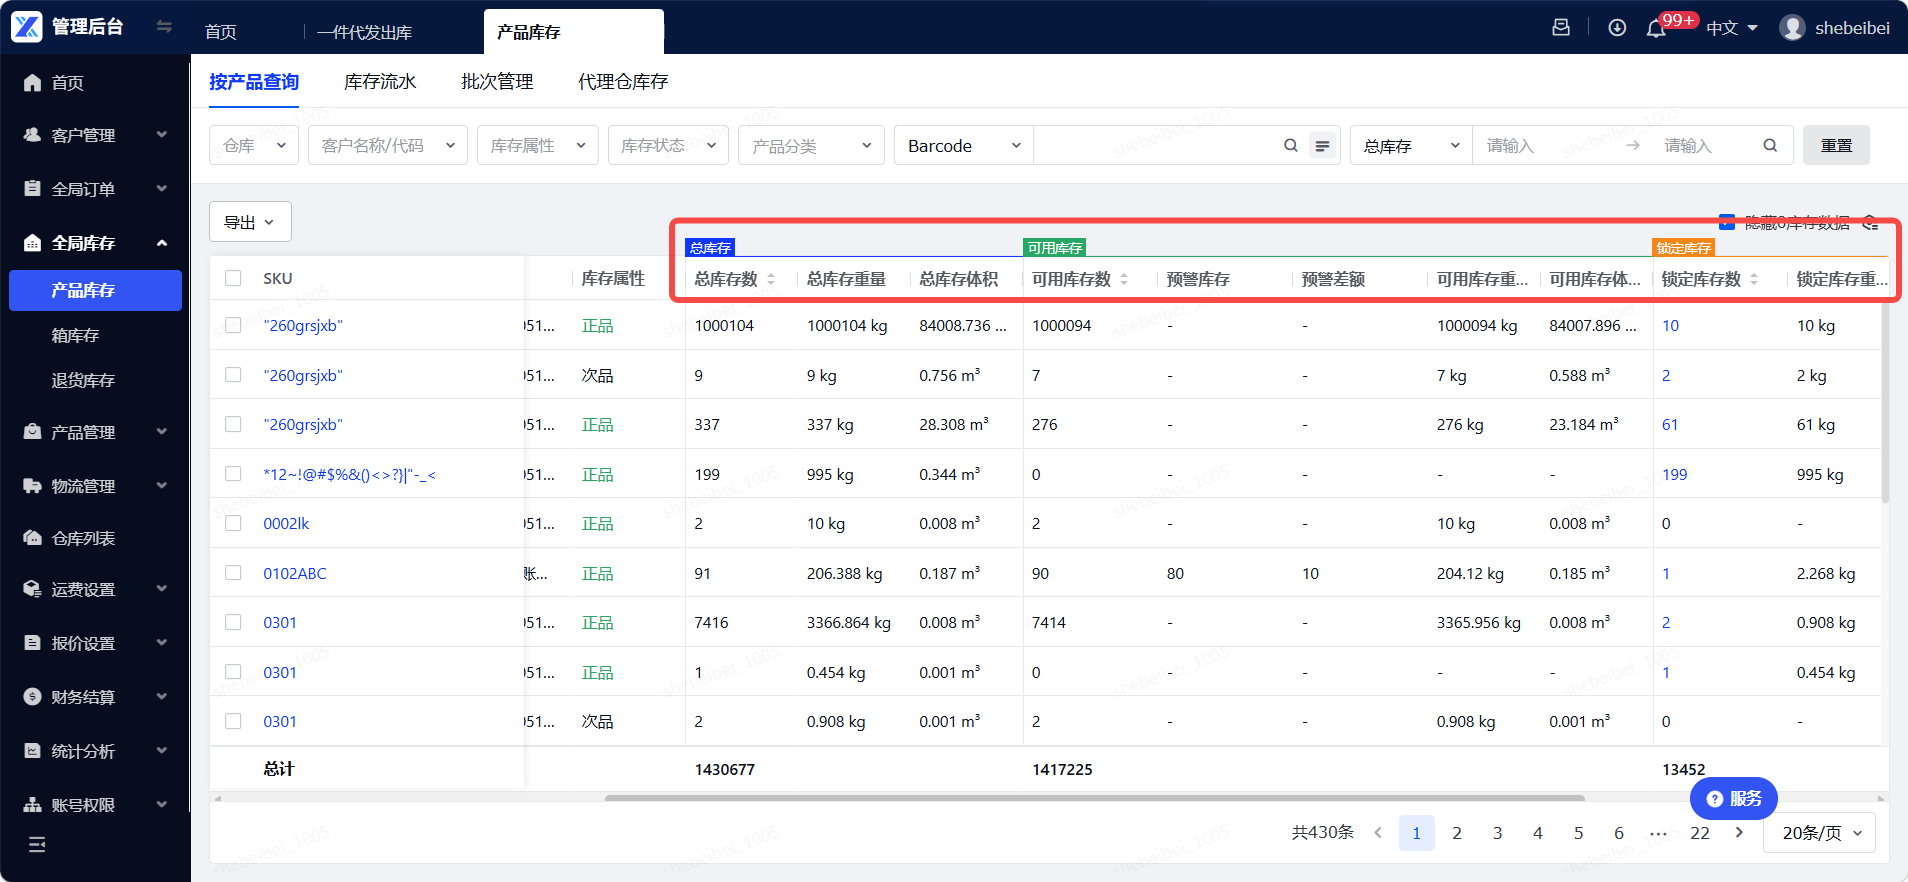Select all rows with header checkbox

point(233,278)
